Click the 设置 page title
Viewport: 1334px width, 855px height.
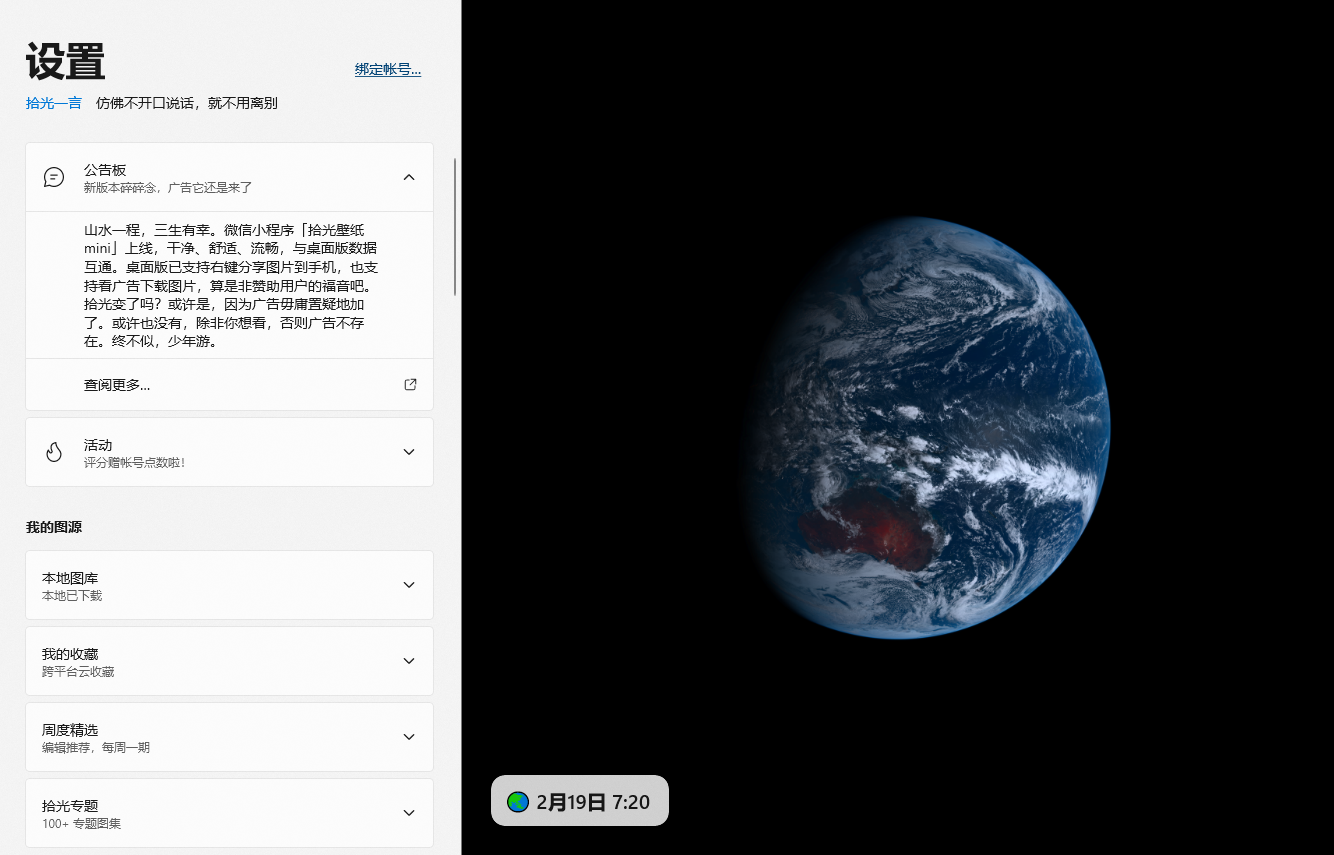click(x=66, y=62)
